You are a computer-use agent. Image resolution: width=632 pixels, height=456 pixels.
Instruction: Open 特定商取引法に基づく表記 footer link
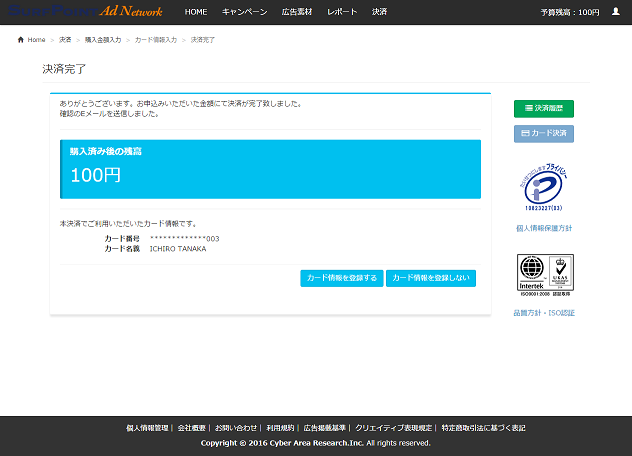483,428
